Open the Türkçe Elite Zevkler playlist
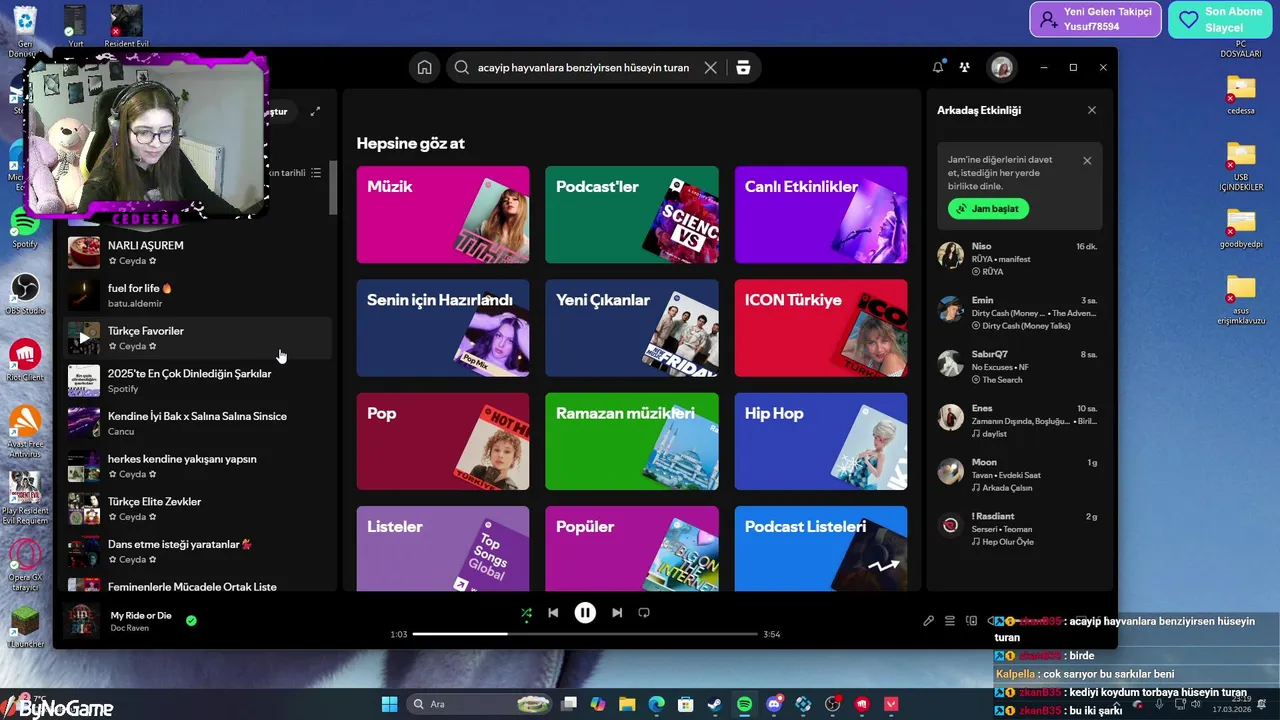1280x720 pixels. click(x=198, y=509)
